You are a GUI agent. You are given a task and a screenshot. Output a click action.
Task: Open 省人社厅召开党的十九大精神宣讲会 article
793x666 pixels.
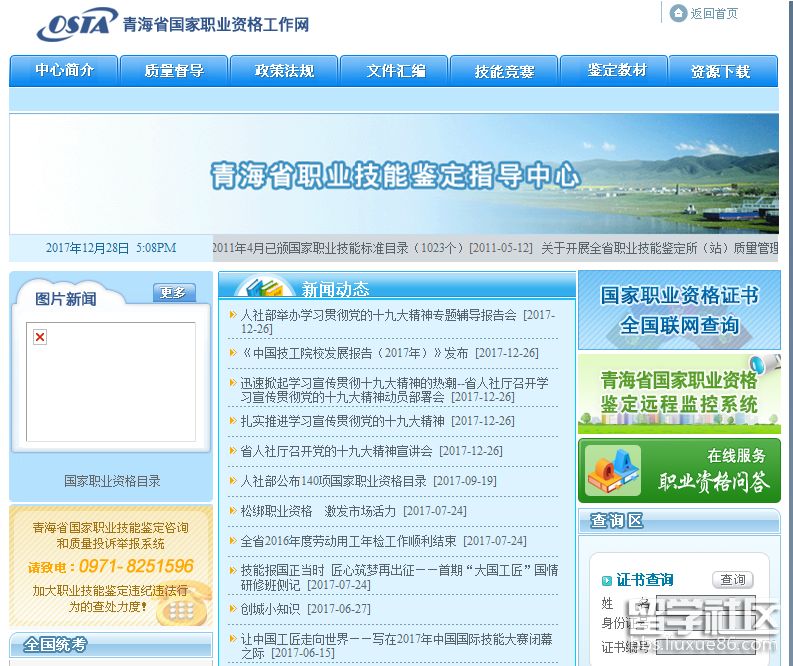coord(371,451)
